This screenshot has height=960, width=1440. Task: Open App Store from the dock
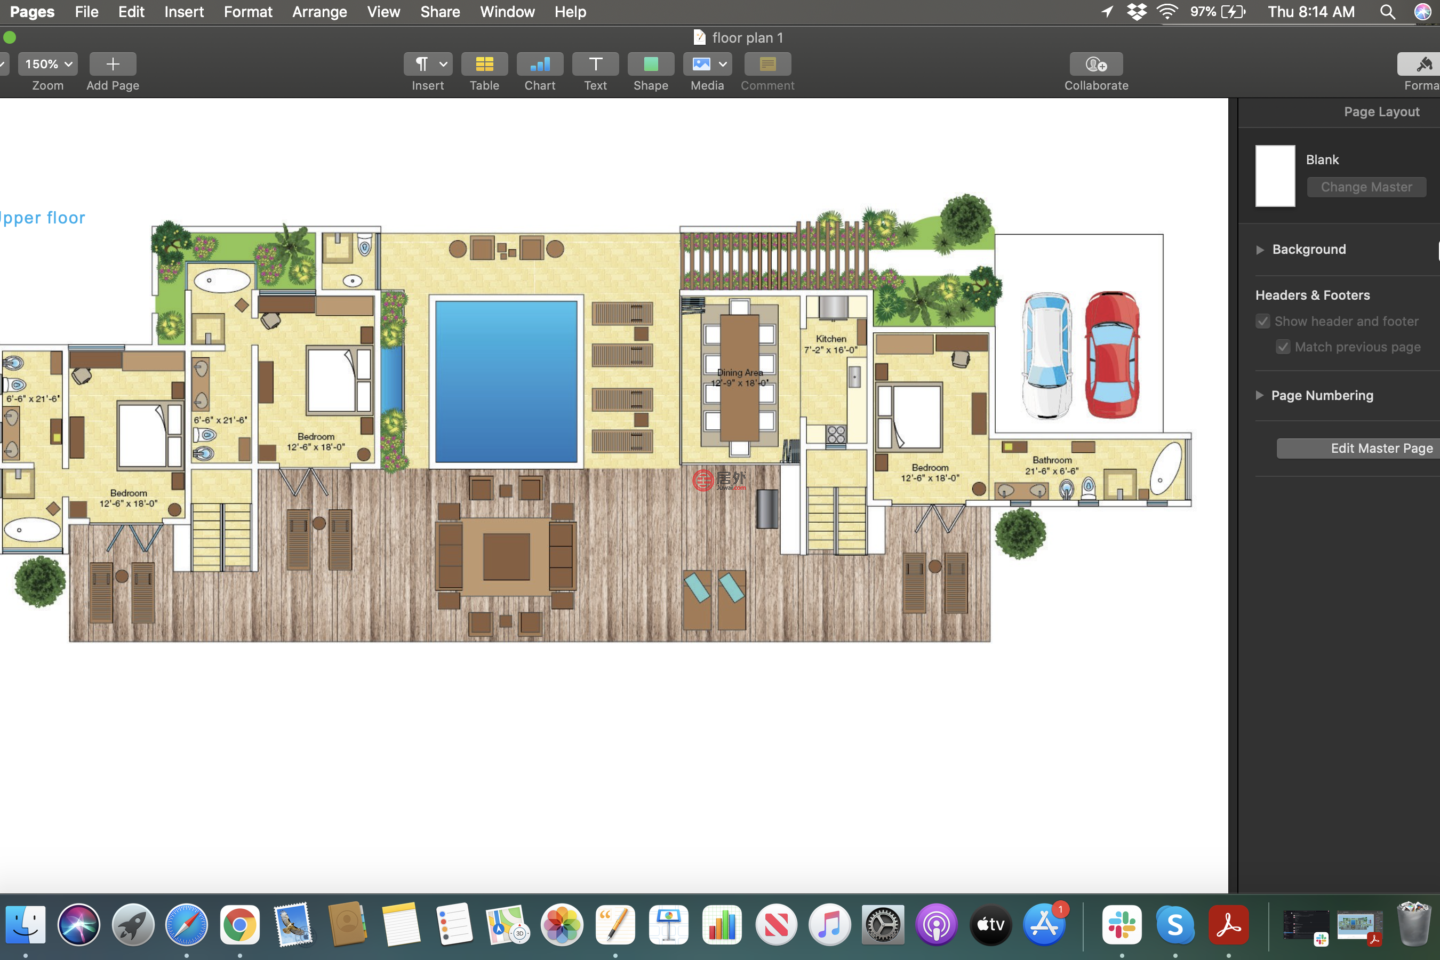click(x=1044, y=925)
